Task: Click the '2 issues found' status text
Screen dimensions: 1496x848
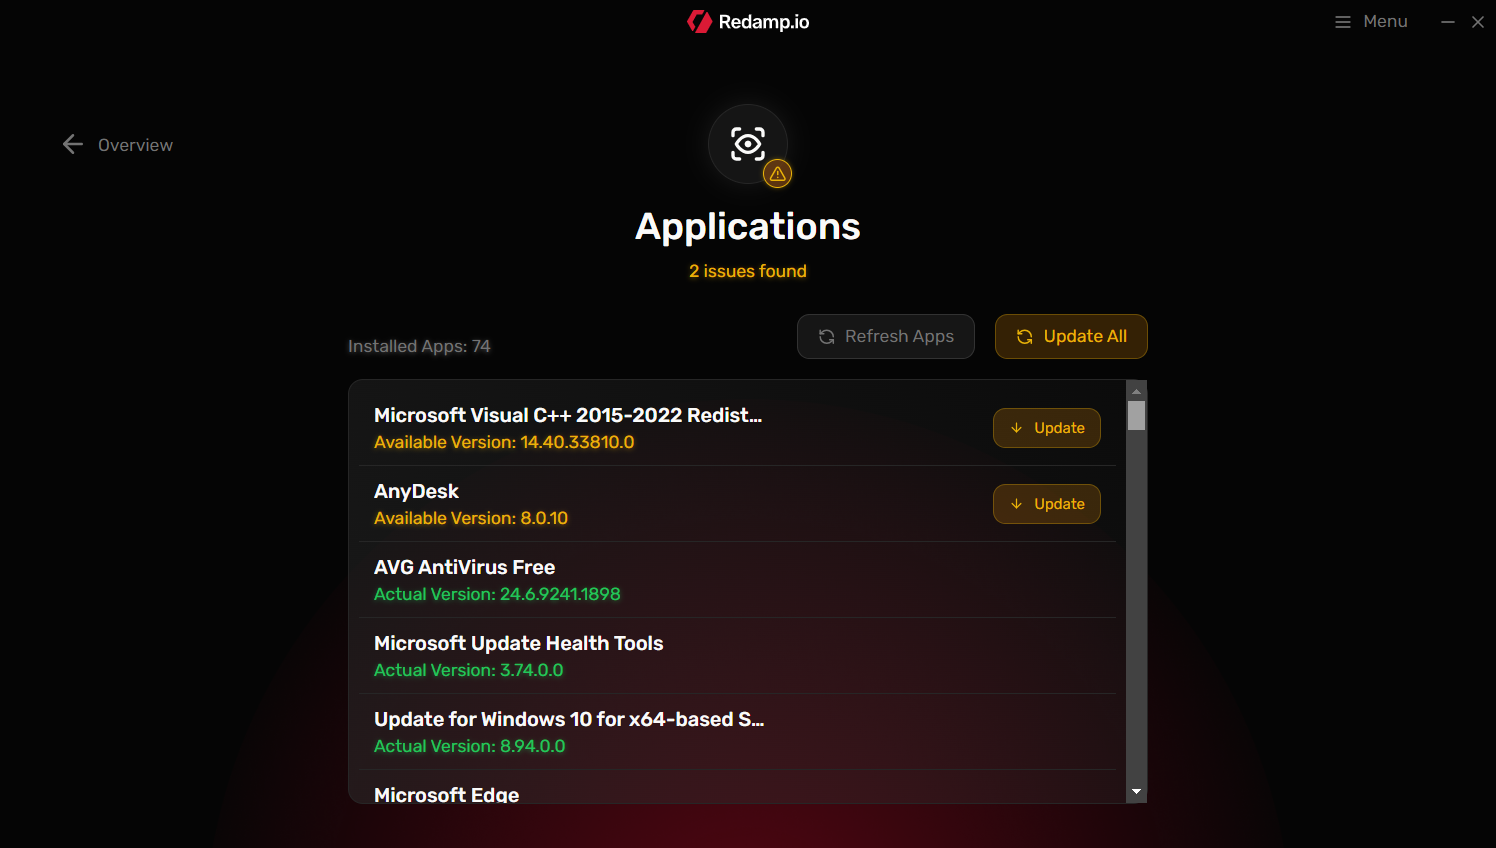Action: (748, 271)
